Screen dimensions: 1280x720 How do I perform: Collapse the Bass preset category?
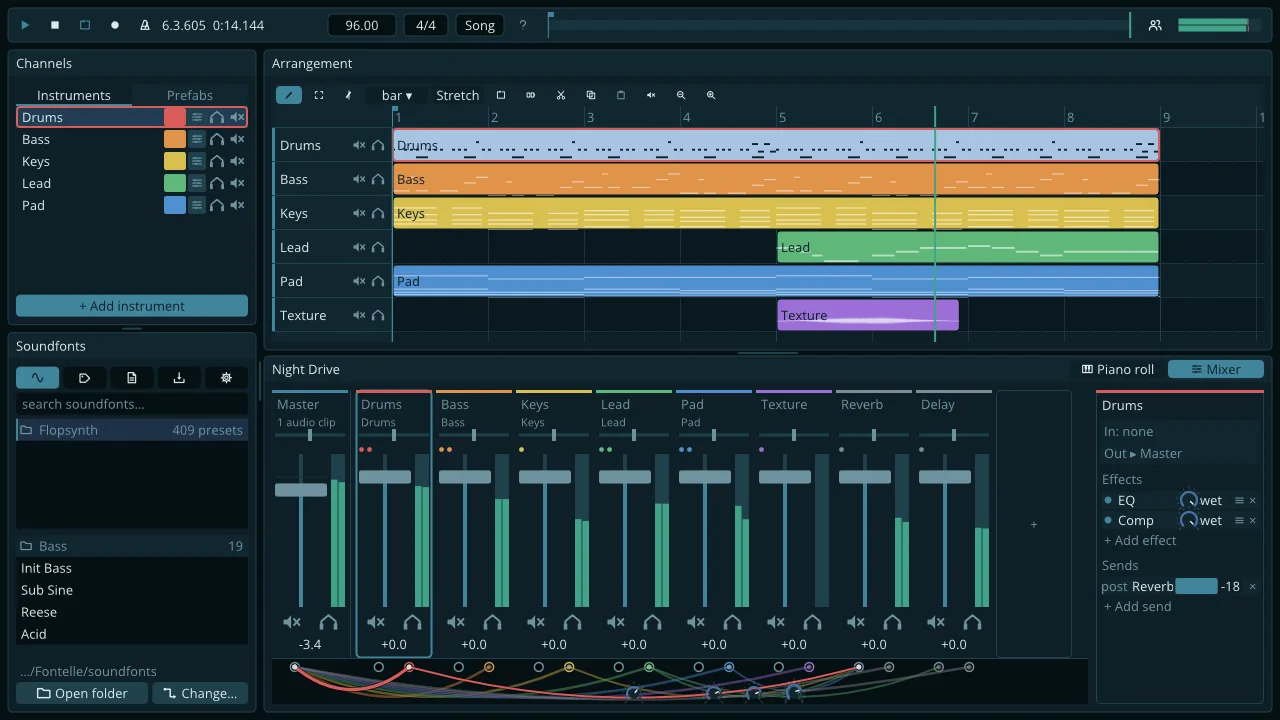tap(132, 546)
